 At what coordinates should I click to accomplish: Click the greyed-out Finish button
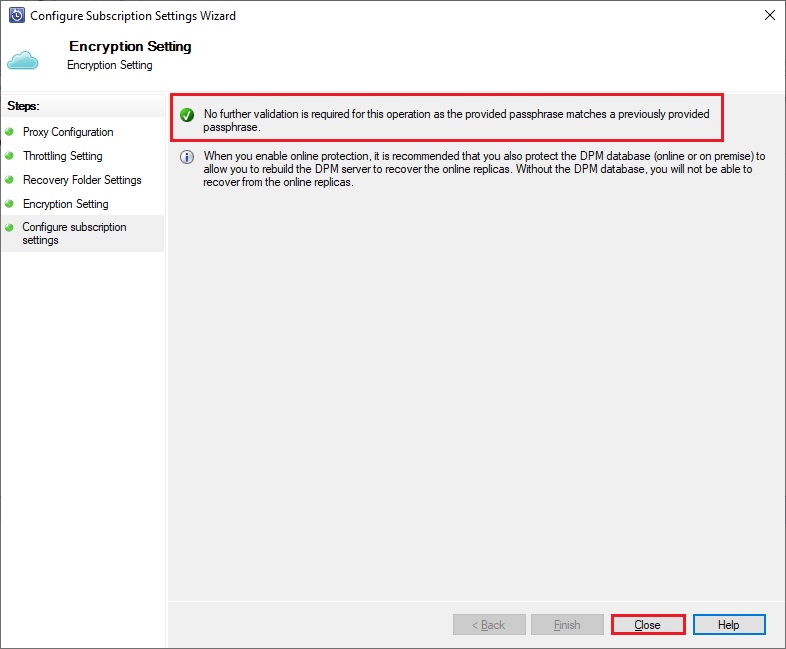(567, 624)
